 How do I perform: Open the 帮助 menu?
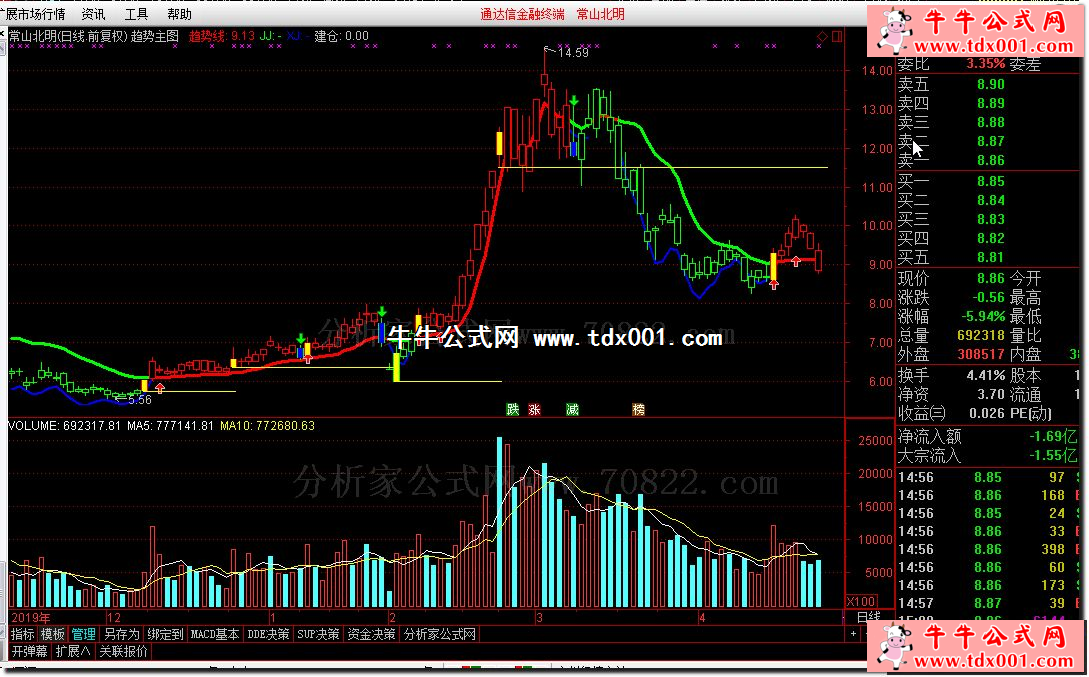point(179,14)
